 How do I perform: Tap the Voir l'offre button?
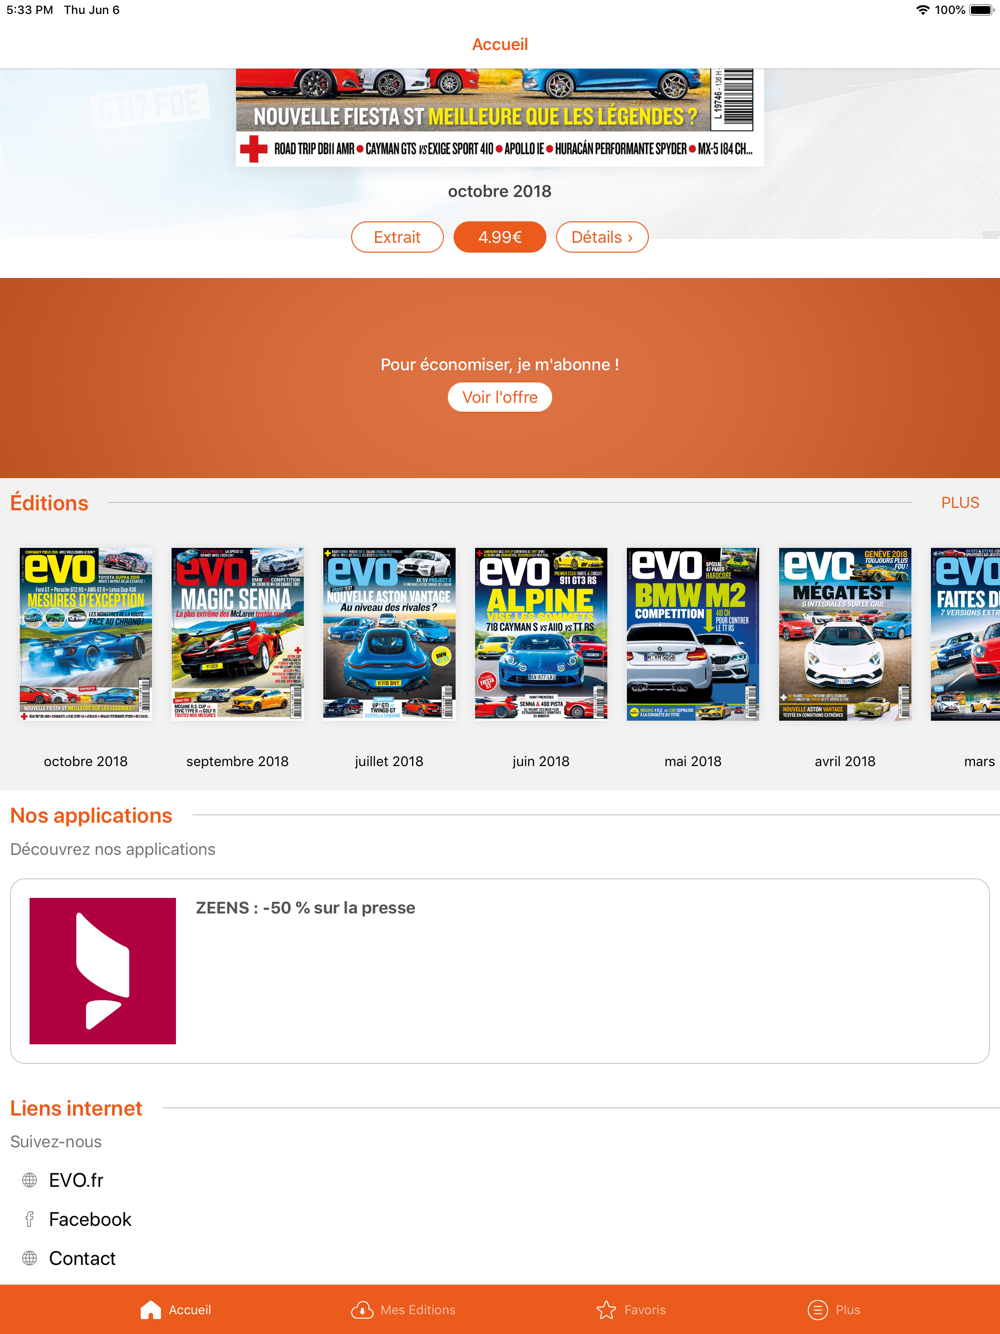(500, 397)
